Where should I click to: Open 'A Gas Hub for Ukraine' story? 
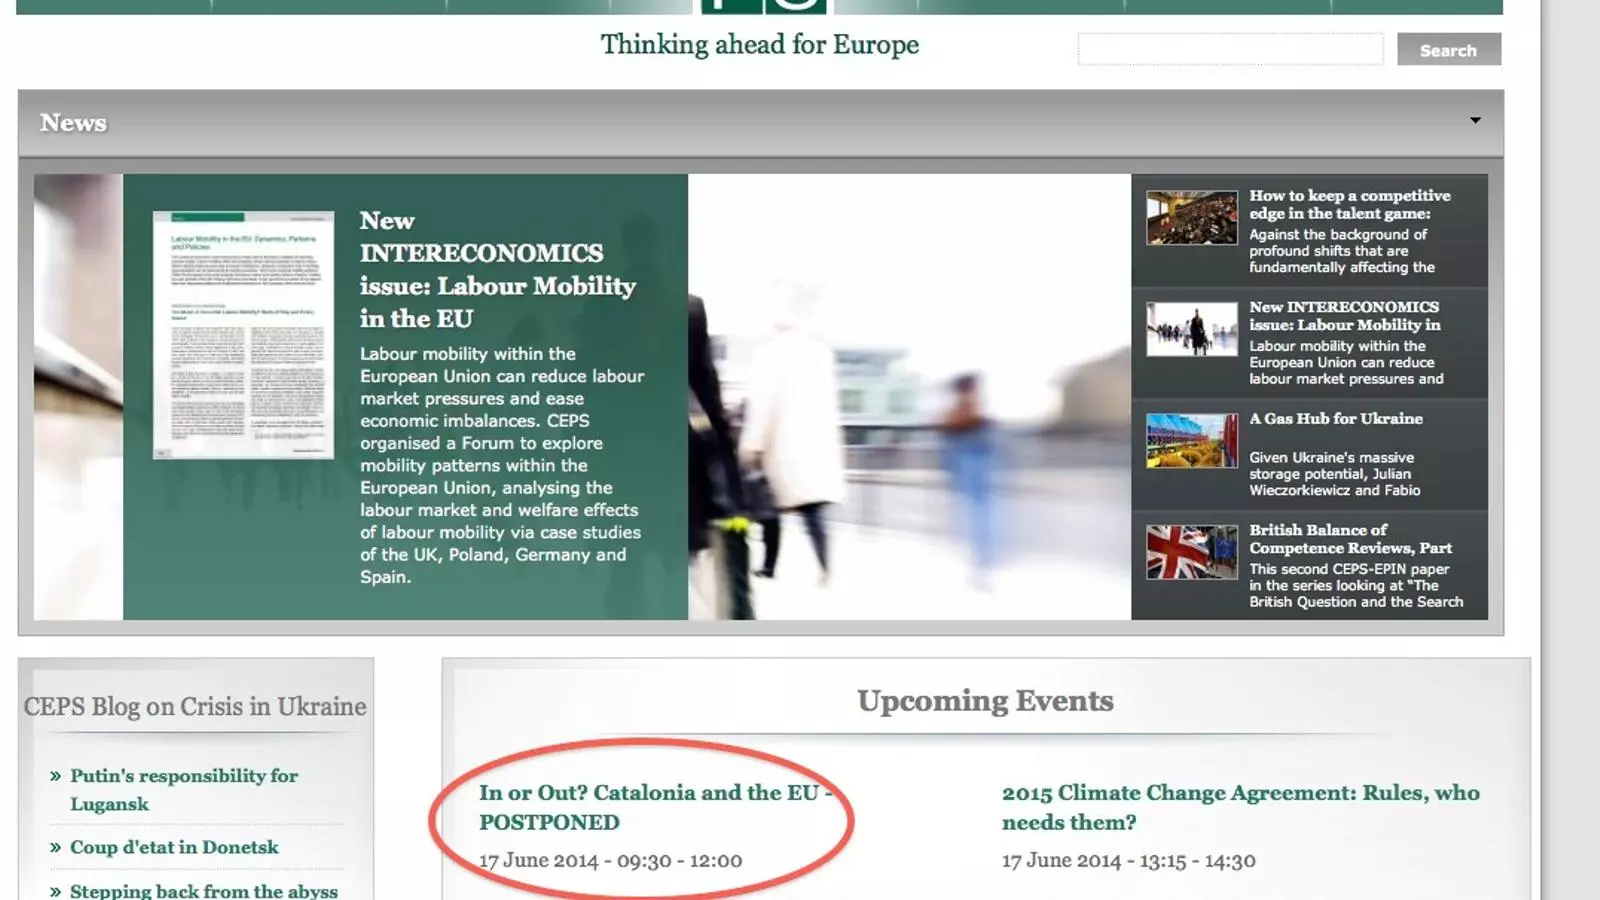[1335, 418]
